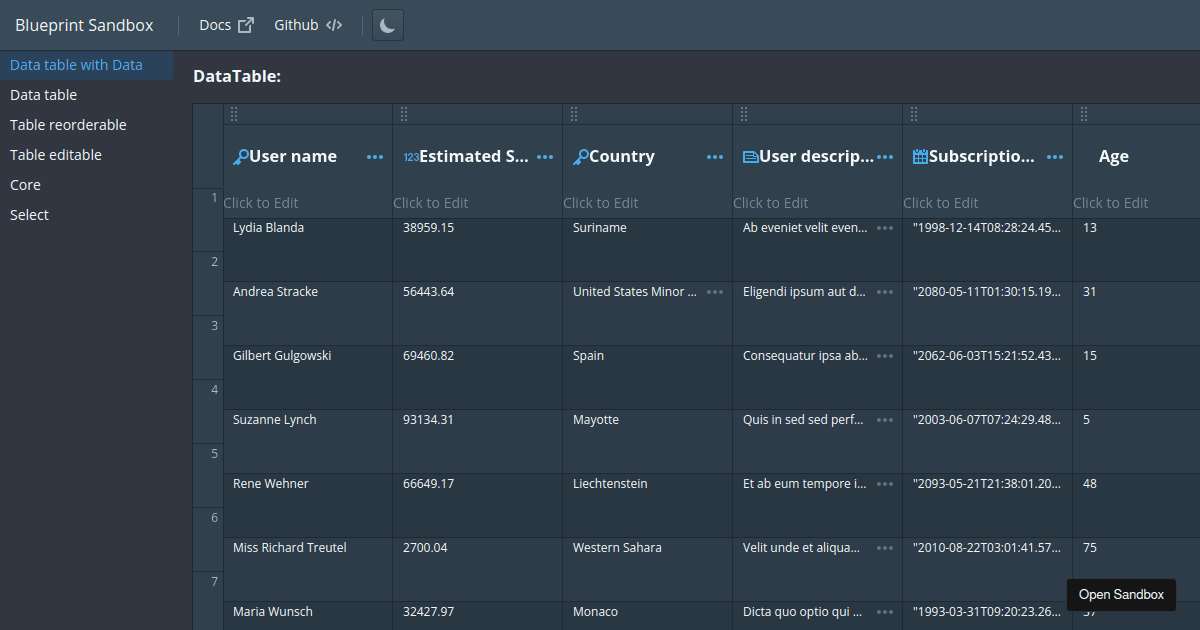
Task: Select Data table with Data menu item
Action: [x=86, y=65]
